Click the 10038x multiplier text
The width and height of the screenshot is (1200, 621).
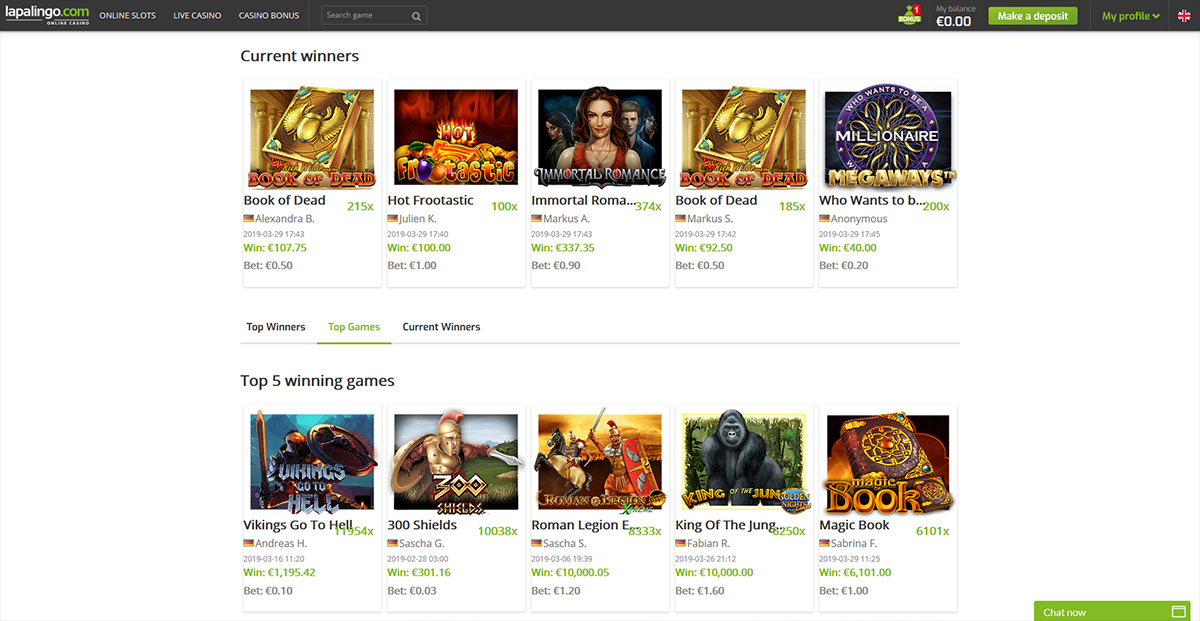click(x=497, y=531)
